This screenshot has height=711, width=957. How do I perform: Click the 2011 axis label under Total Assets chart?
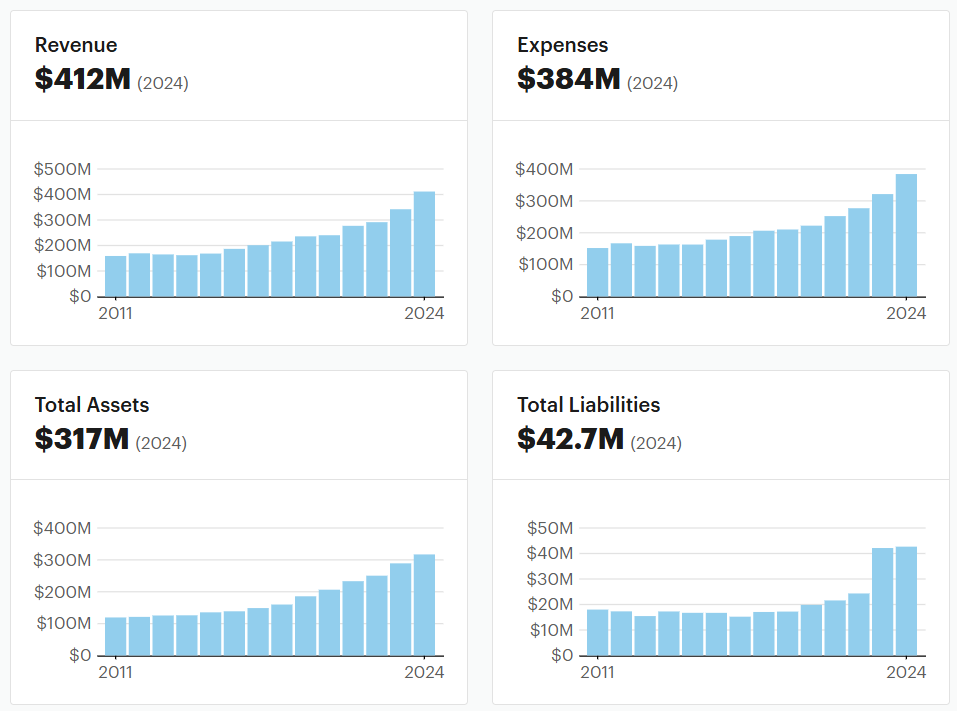116,672
